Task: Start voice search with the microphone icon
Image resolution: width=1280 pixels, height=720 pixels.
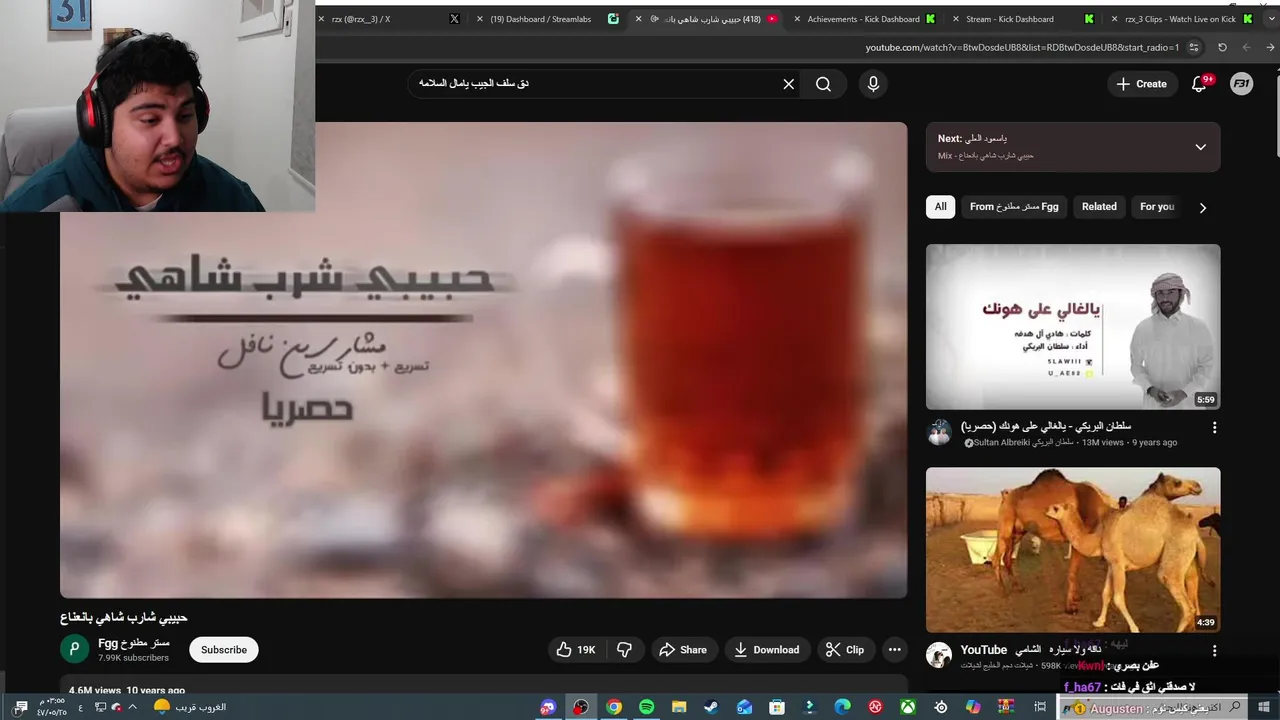Action: pos(873,84)
